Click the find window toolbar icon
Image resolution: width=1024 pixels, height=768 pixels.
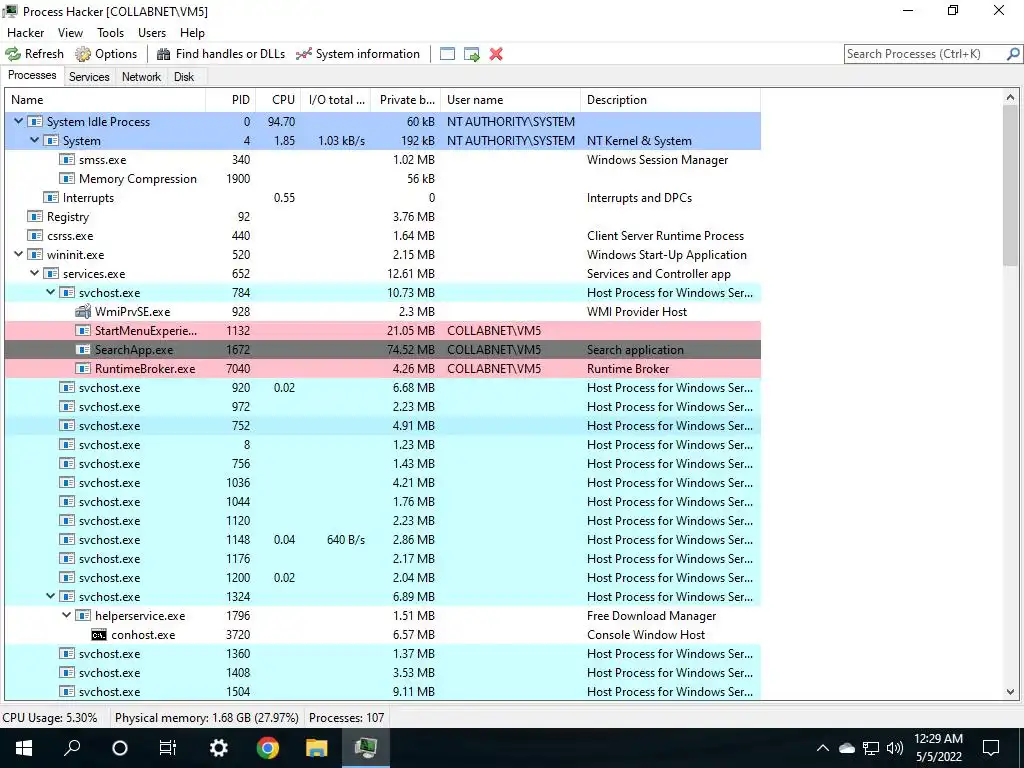pos(447,54)
